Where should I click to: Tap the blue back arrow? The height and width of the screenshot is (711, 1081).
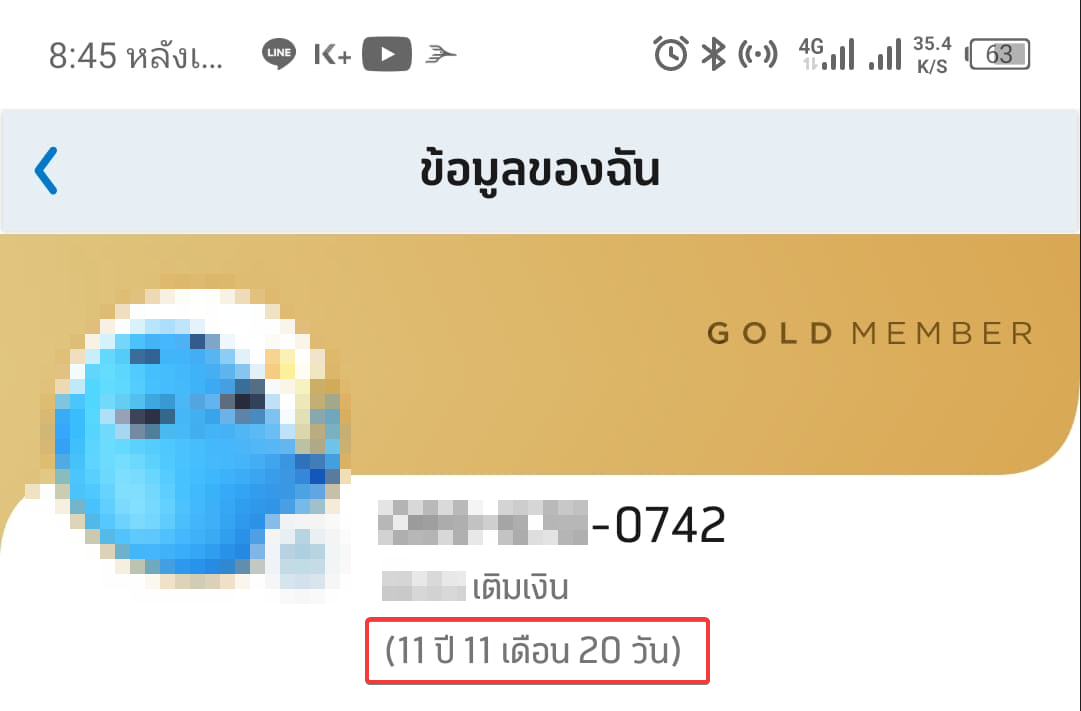coord(46,170)
